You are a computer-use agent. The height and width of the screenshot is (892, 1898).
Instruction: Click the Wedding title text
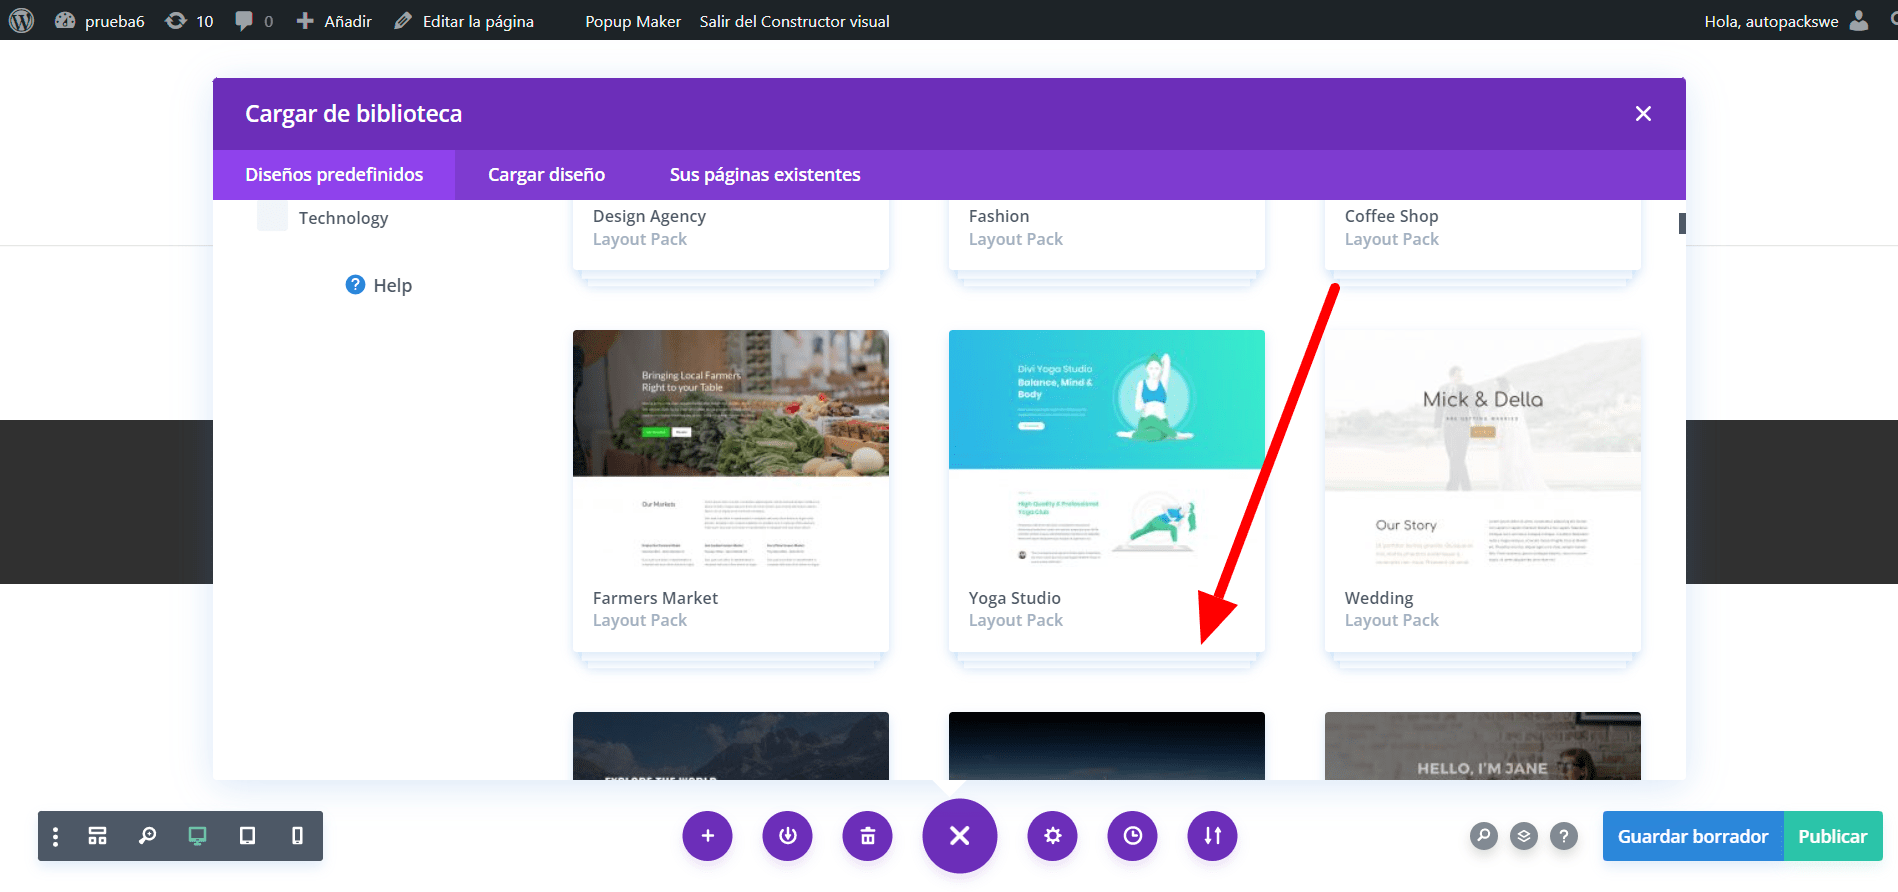1379,598
